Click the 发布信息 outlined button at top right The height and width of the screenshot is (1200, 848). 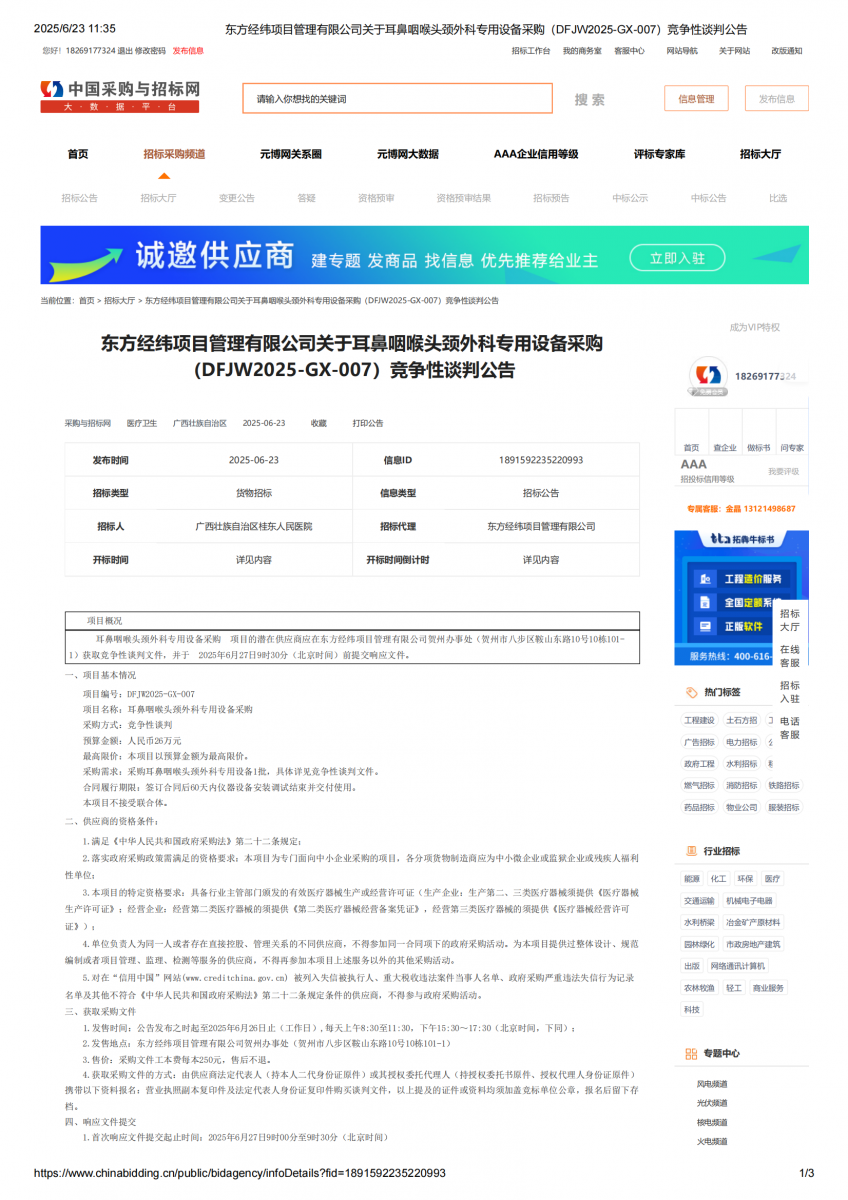point(777,99)
